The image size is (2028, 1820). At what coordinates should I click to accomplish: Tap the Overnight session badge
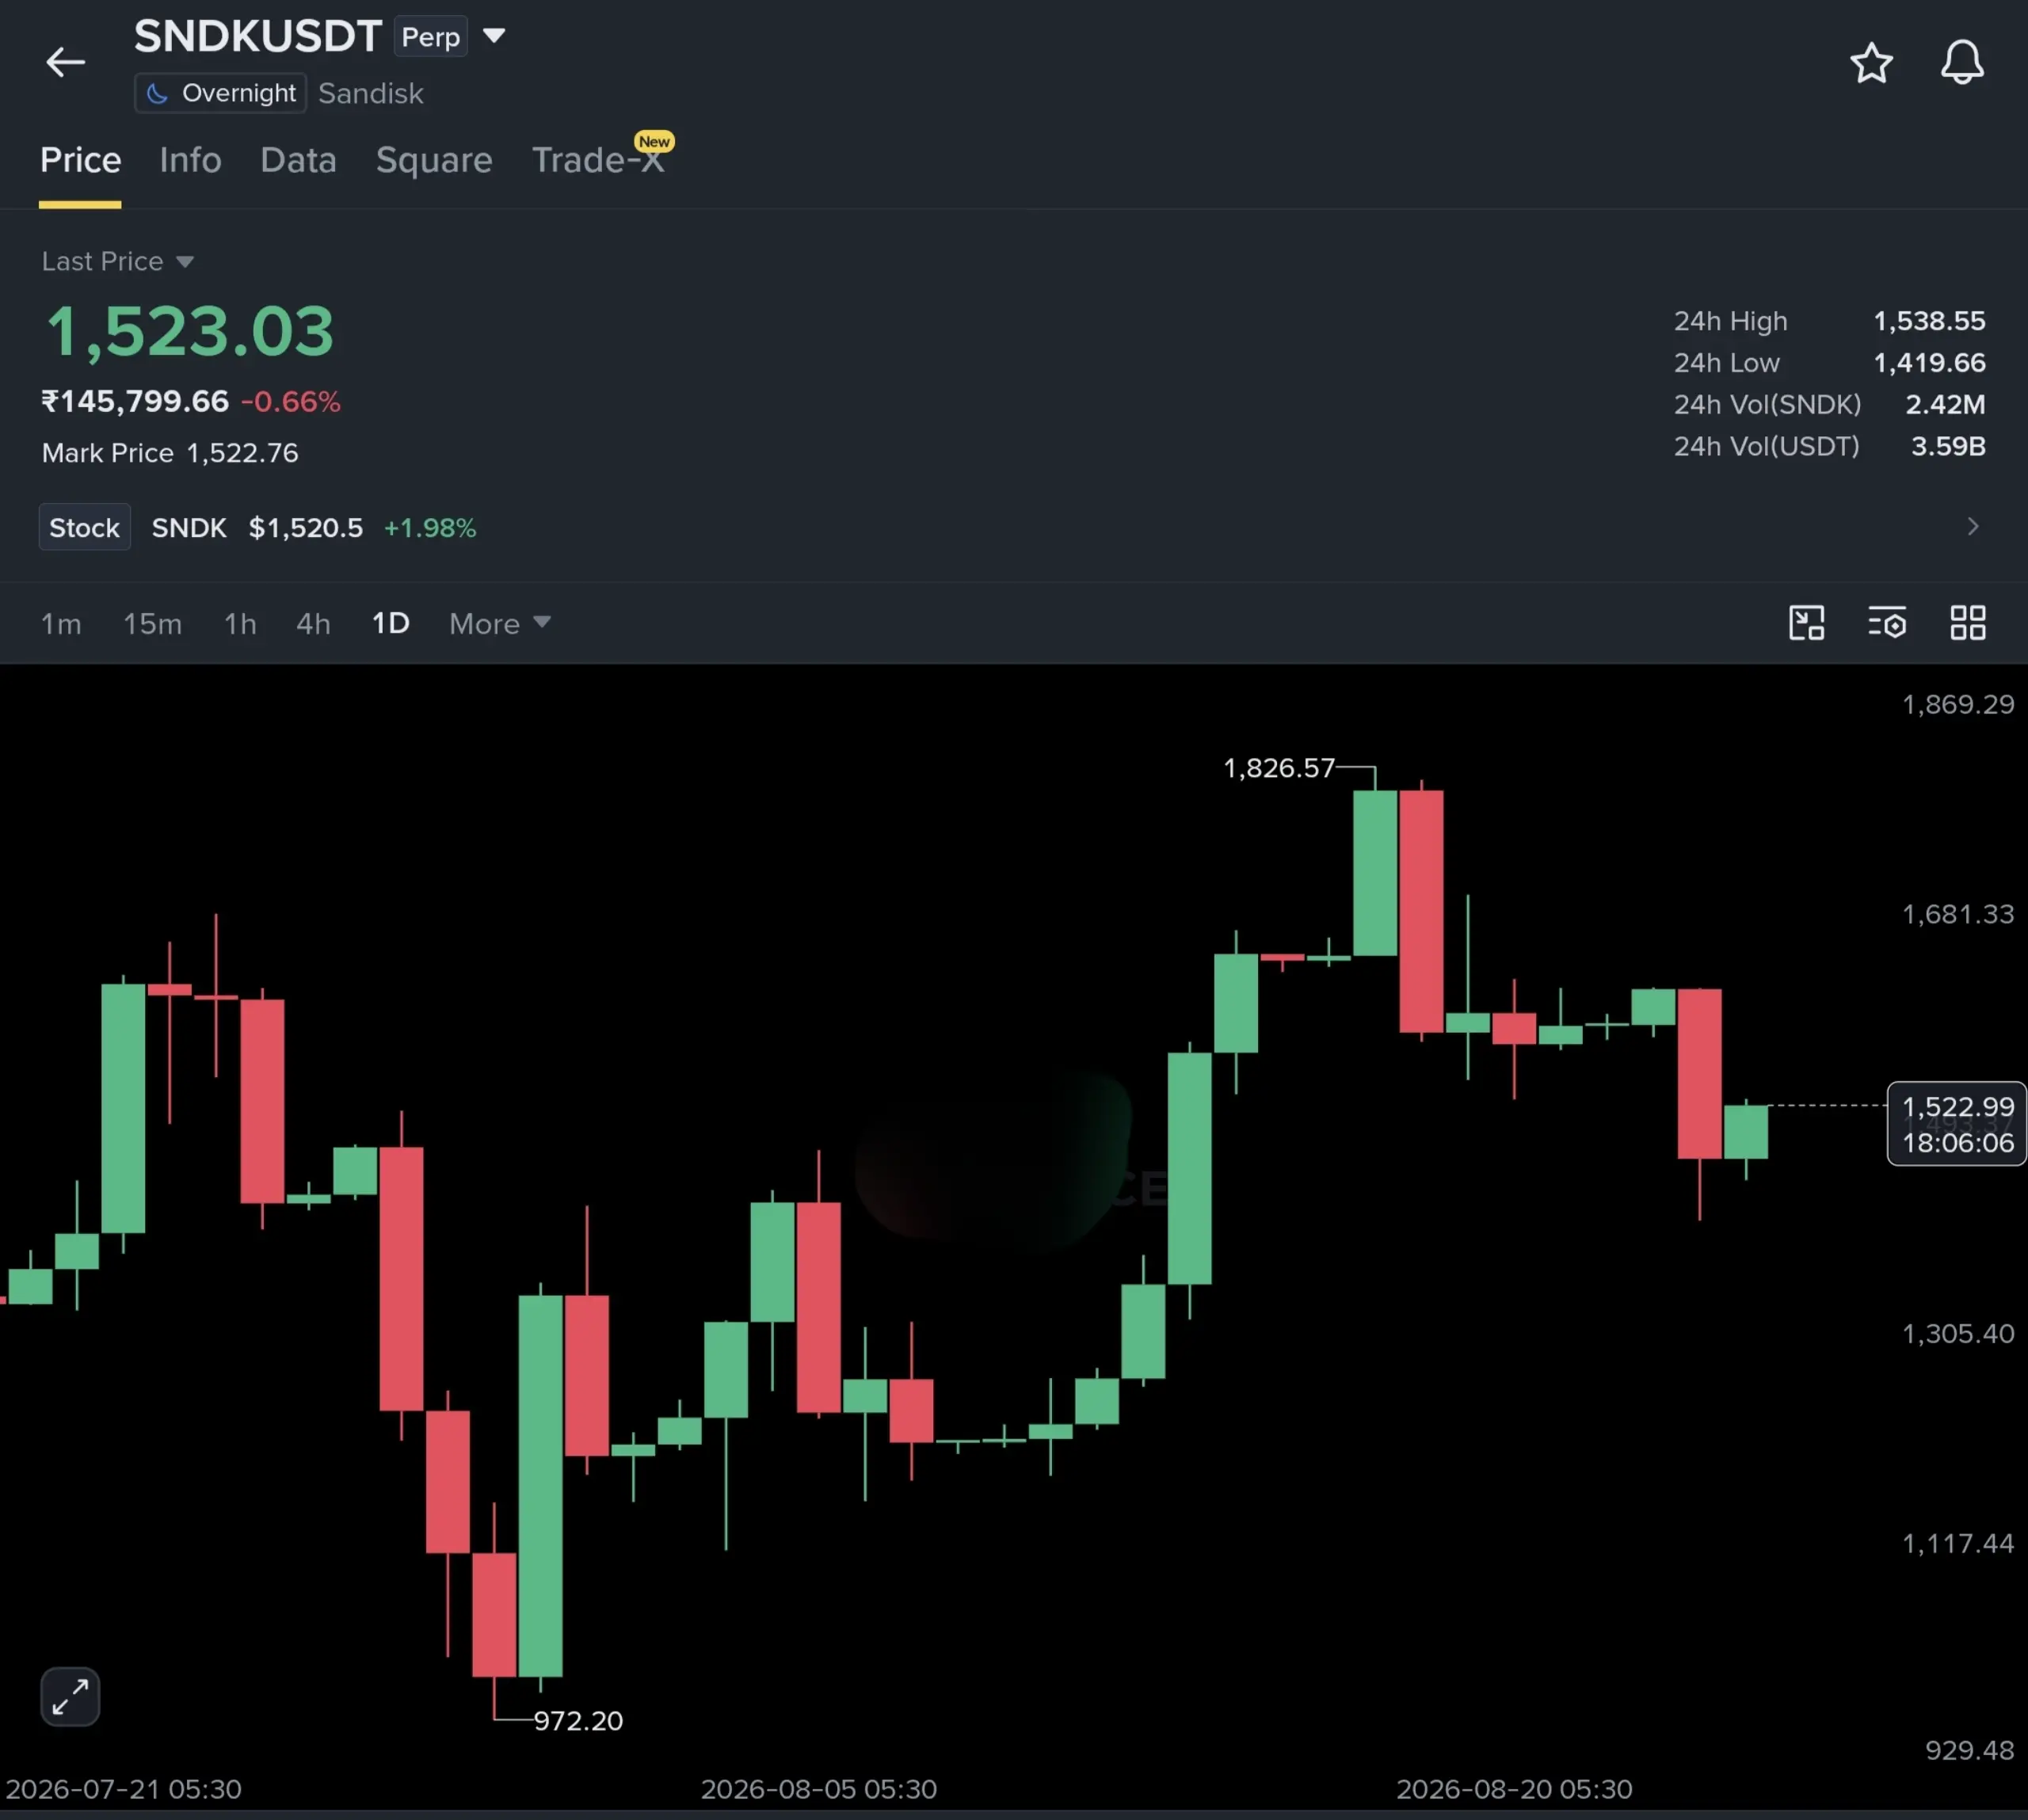pyautogui.click(x=220, y=93)
